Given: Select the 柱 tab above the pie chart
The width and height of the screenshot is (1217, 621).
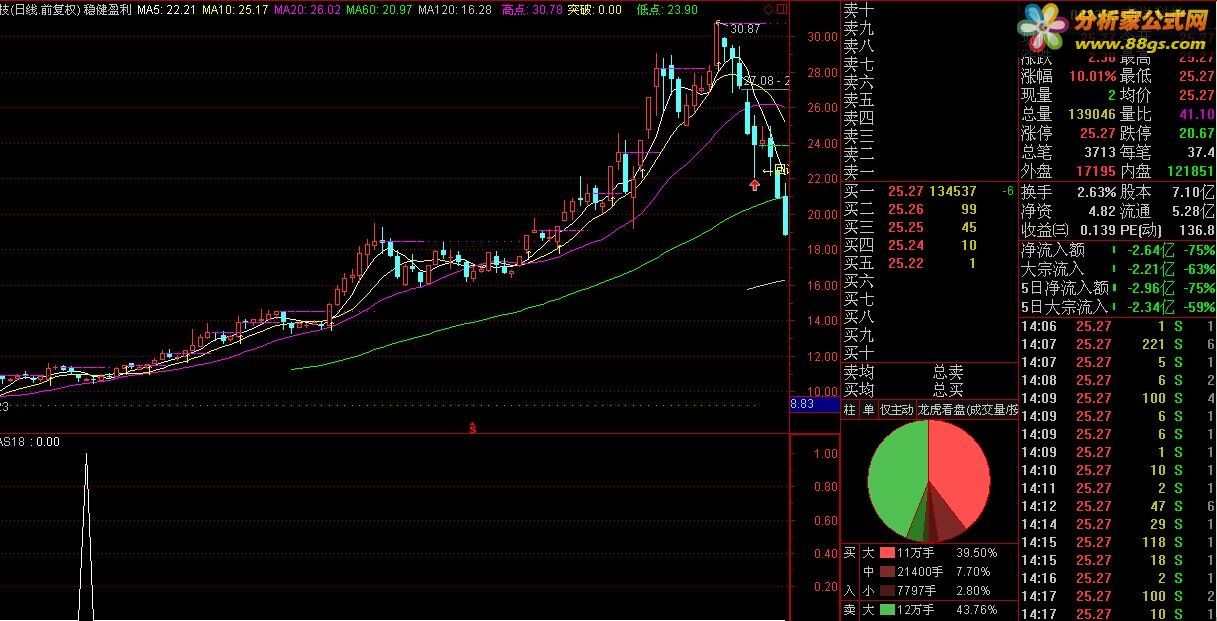Looking at the screenshot, I should (x=850, y=410).
